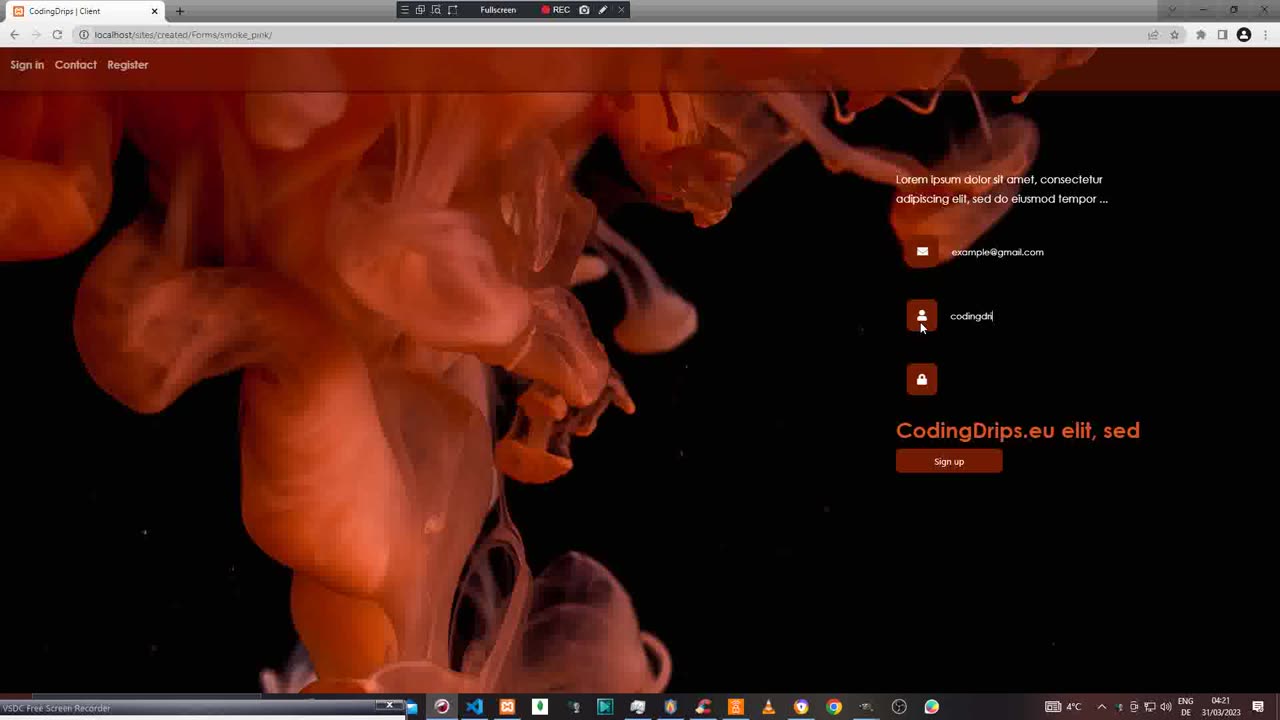Open the Chrome extensions puzzle icon
The image size is (1280, 720).
click(1201, 35)
